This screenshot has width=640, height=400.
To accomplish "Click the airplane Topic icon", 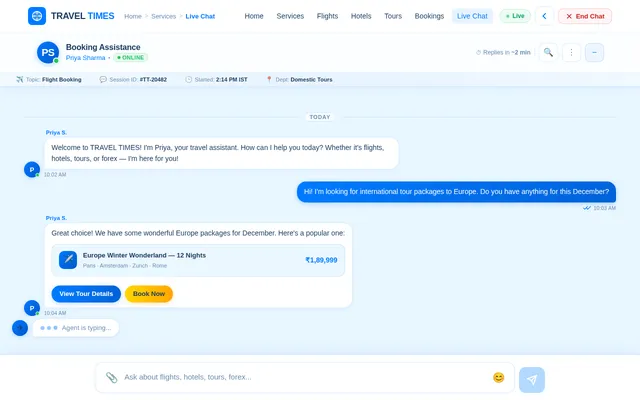I will (x=20, y=79).
